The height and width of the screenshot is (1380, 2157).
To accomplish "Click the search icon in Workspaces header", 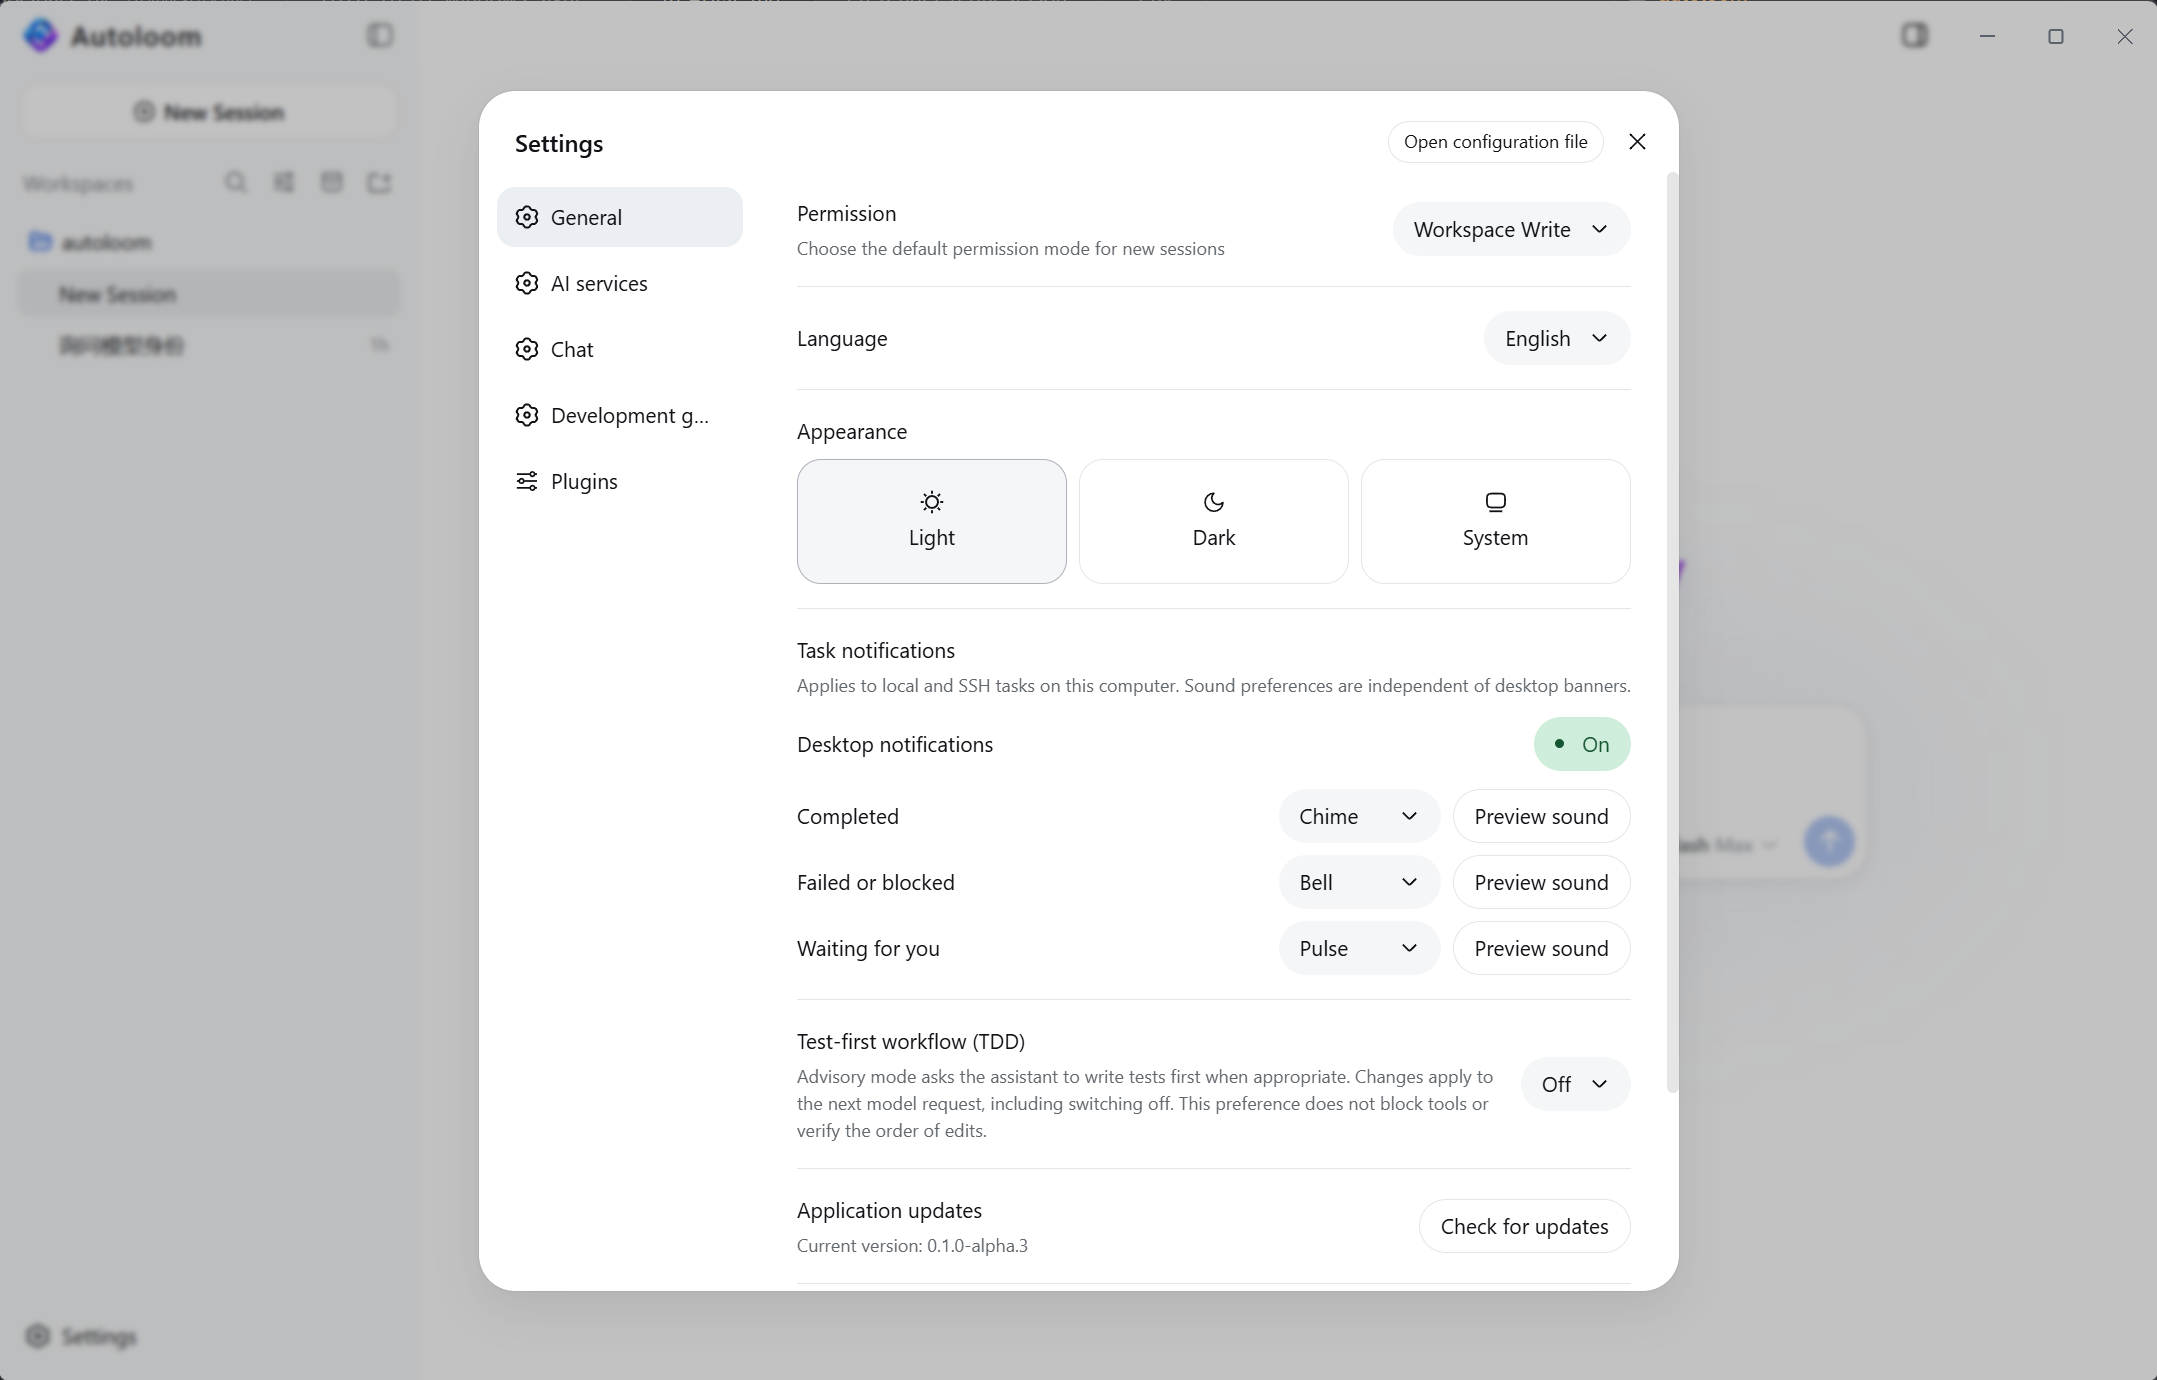I will [x=235, y=182].
